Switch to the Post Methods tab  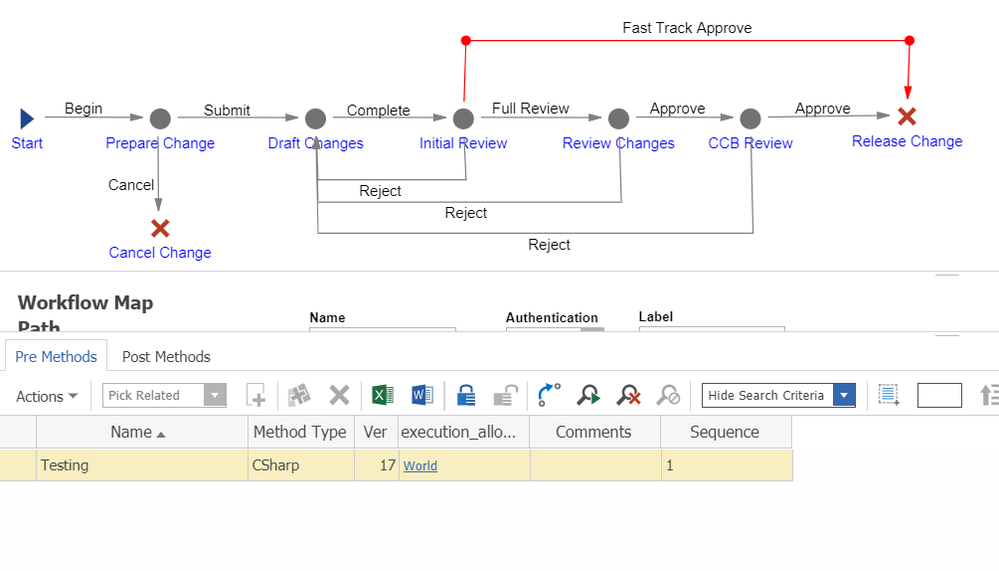tap(166, 356)
